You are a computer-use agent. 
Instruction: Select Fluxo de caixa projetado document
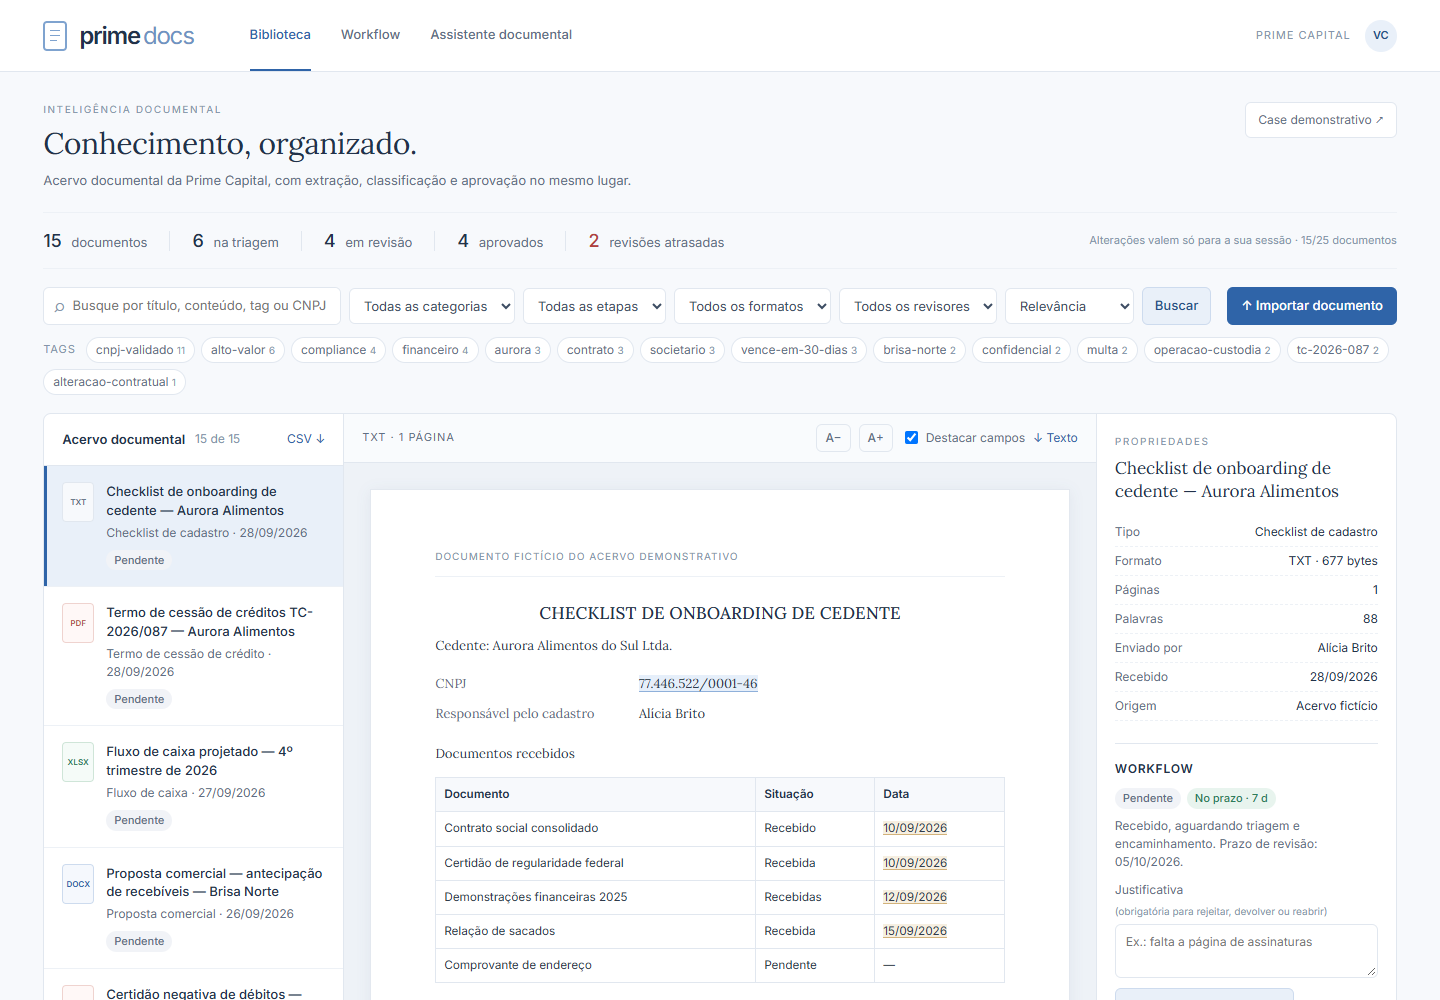(194, 787)
